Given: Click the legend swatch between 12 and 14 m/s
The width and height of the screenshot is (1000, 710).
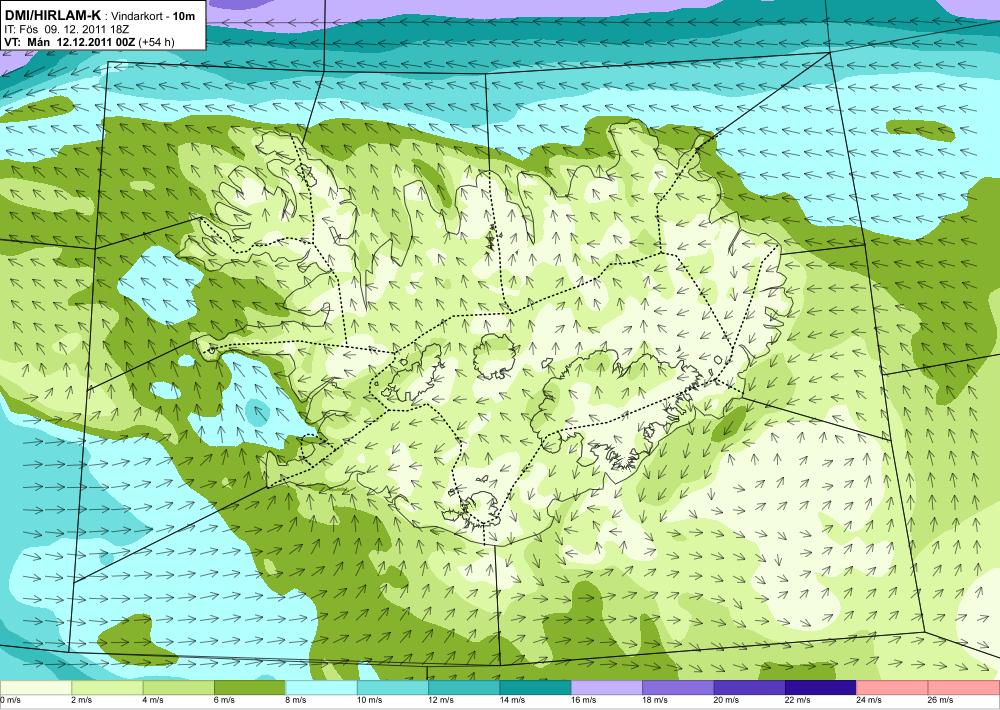Looking at the screenshot, I should (x=464, y=688).
